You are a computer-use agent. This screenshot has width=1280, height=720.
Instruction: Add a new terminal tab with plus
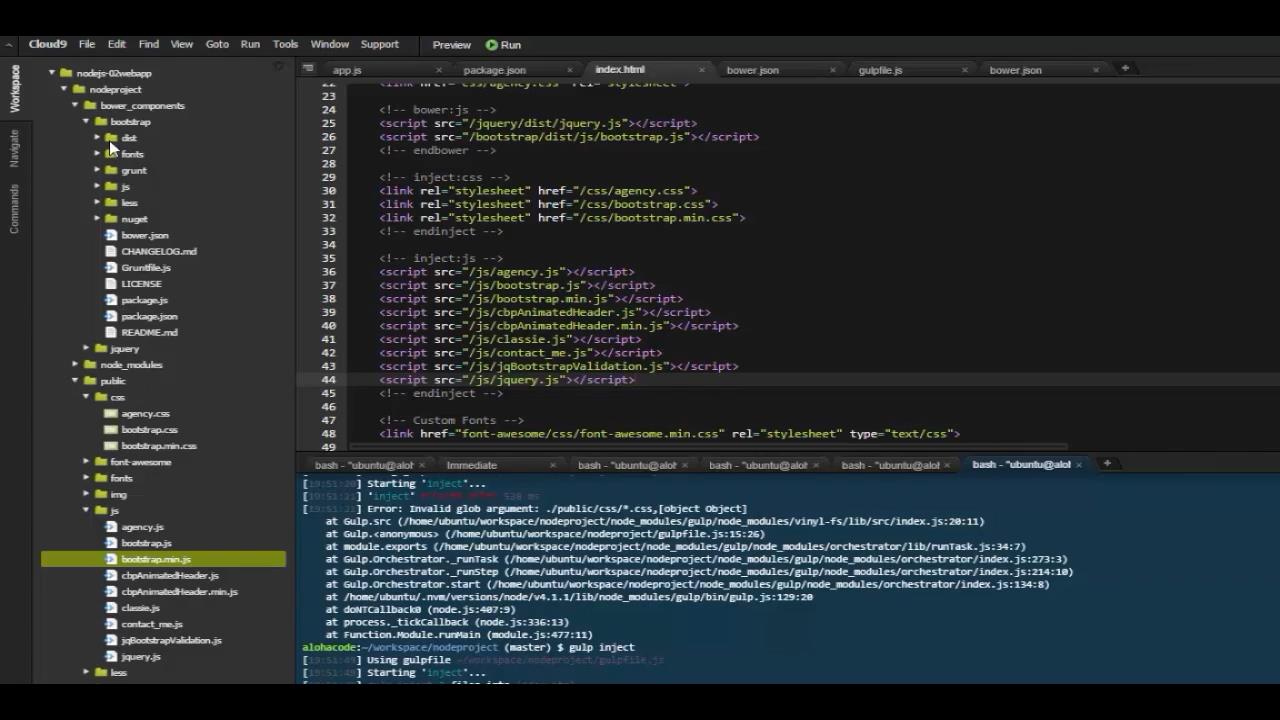pos(1107,464)
